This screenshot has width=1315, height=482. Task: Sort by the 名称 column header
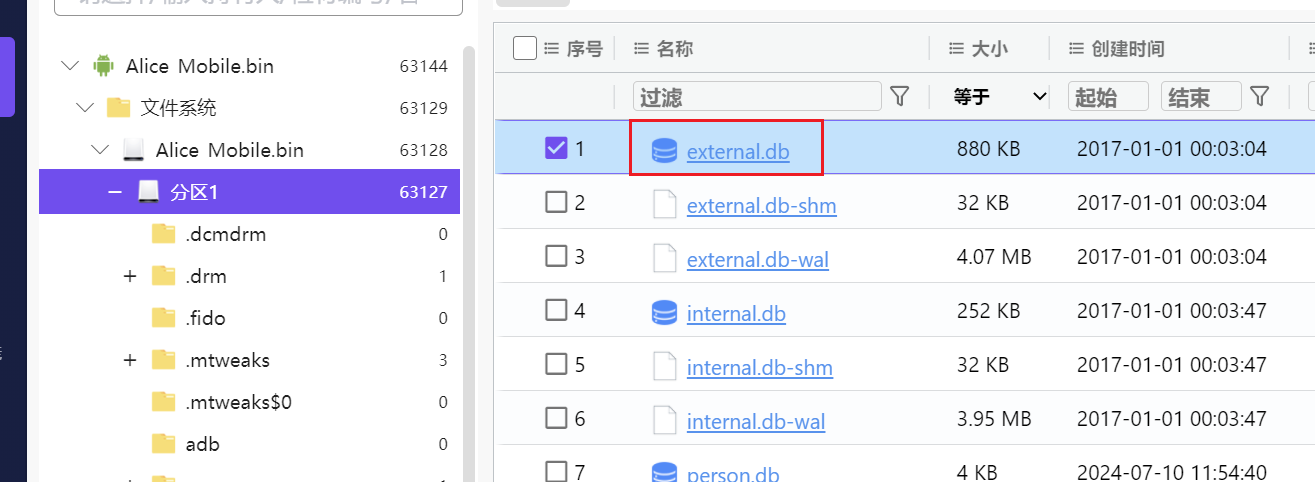coord(674,48)
